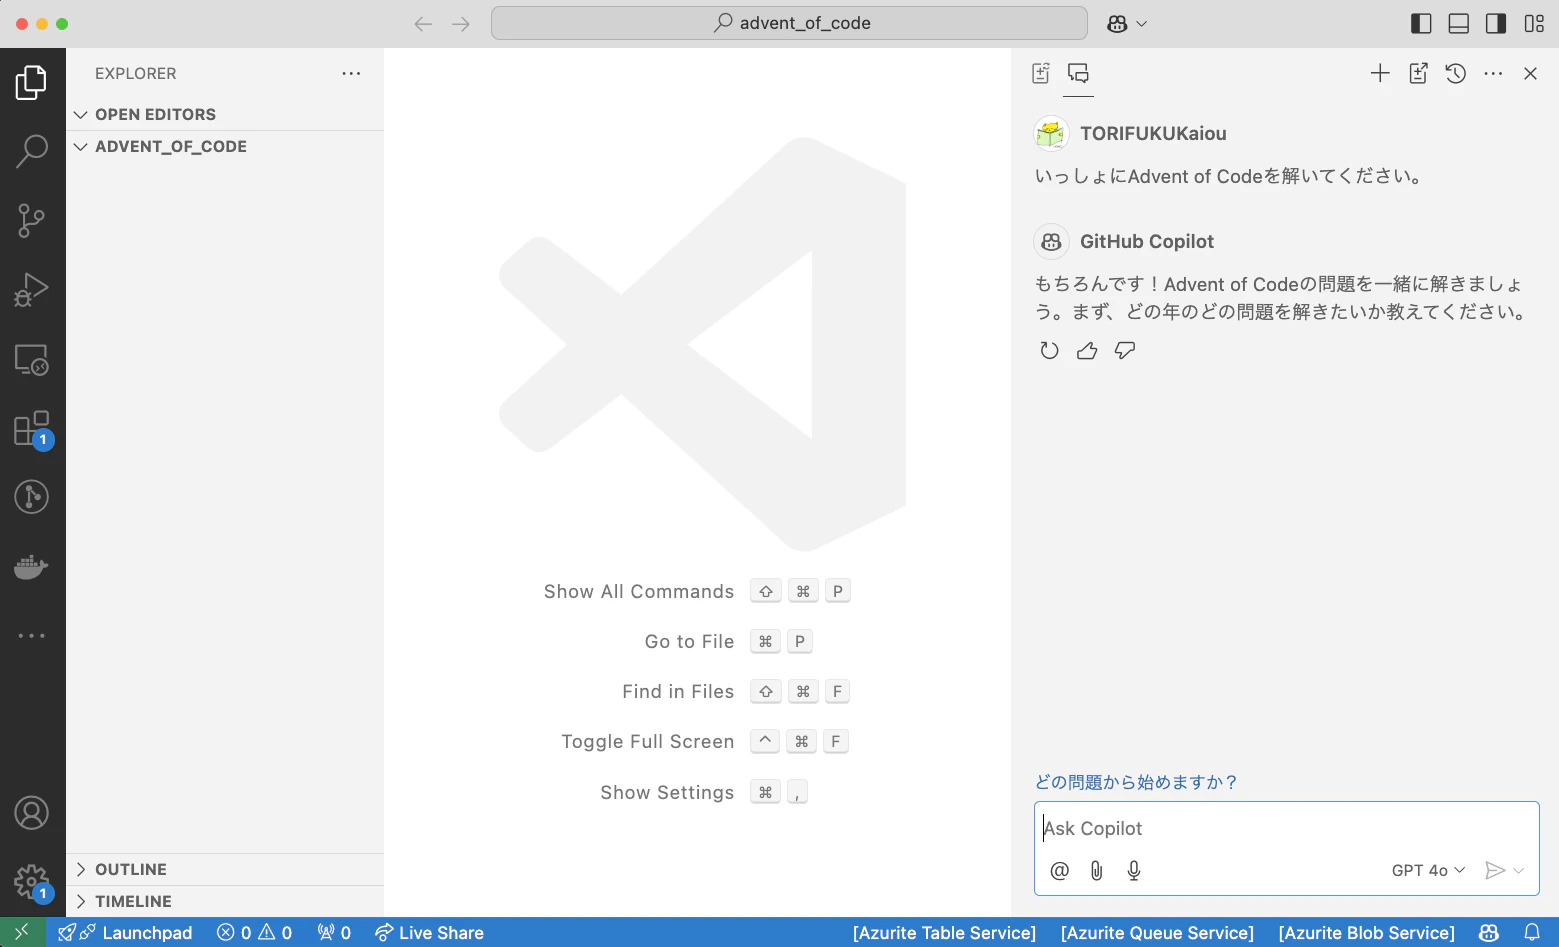This screenshot has height=947, width=1559.
Task: Click Azurite Table Service status item
Action: pos(944,932)
